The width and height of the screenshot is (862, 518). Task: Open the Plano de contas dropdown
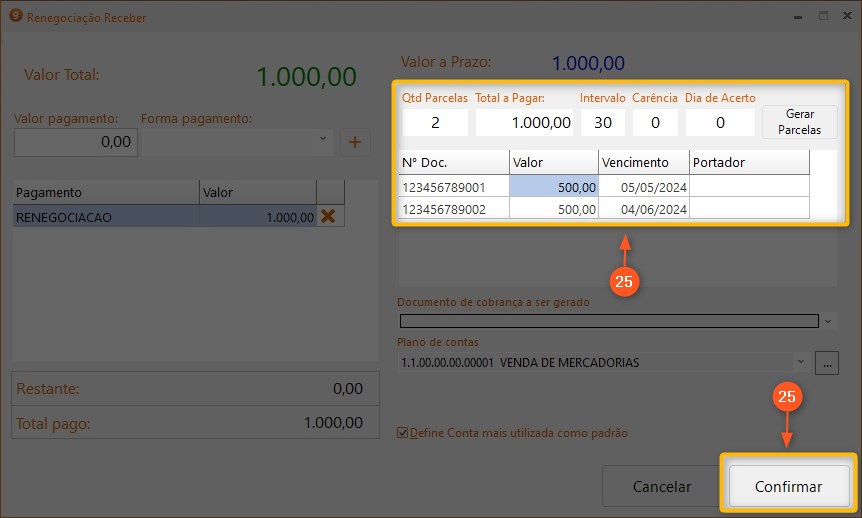click(801, 362)
